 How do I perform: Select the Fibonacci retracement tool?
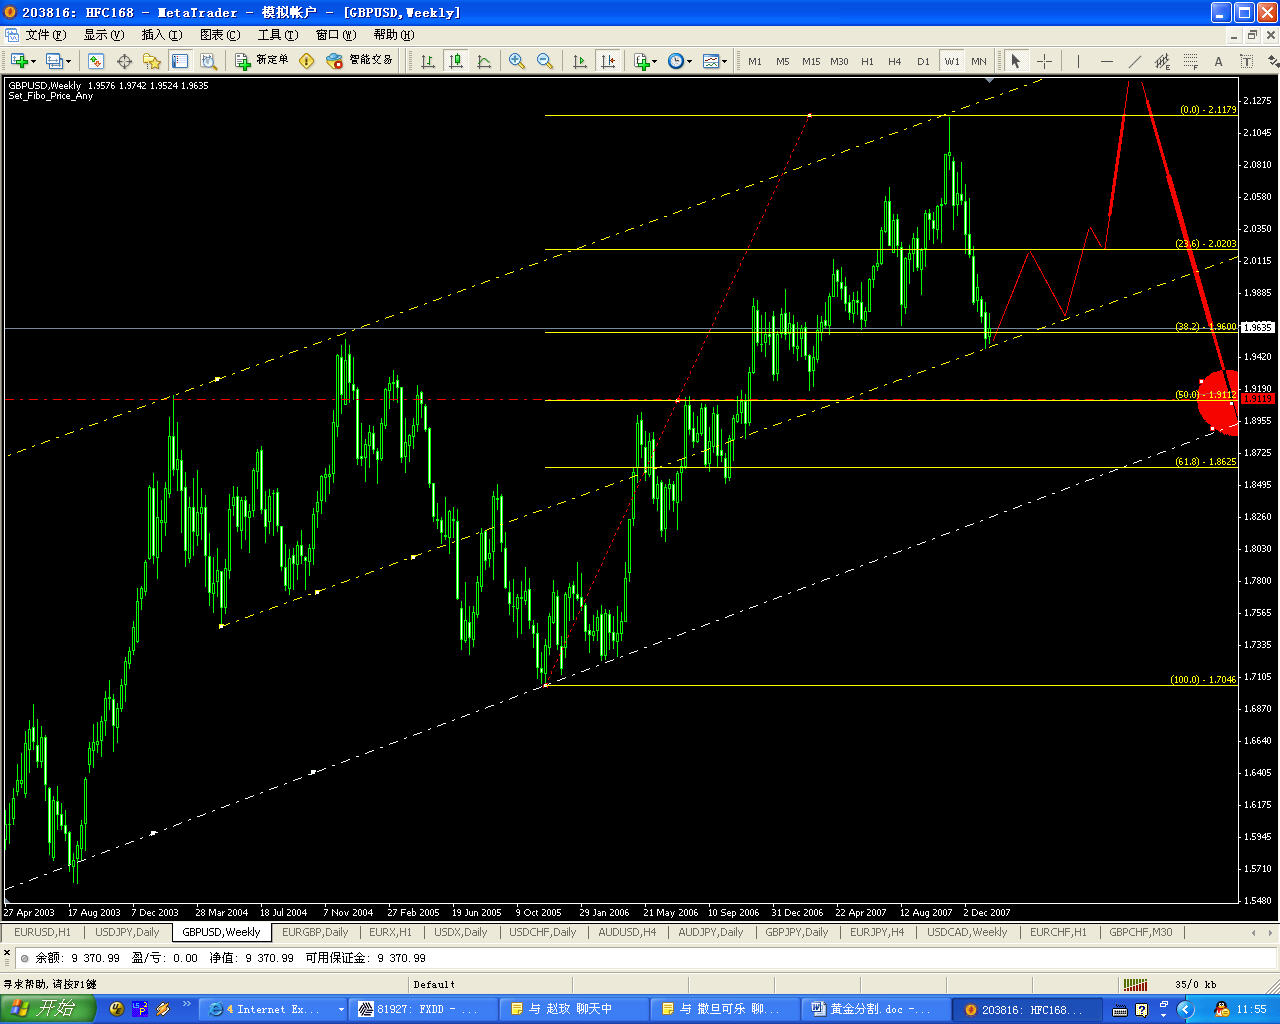pos(1190,61)
